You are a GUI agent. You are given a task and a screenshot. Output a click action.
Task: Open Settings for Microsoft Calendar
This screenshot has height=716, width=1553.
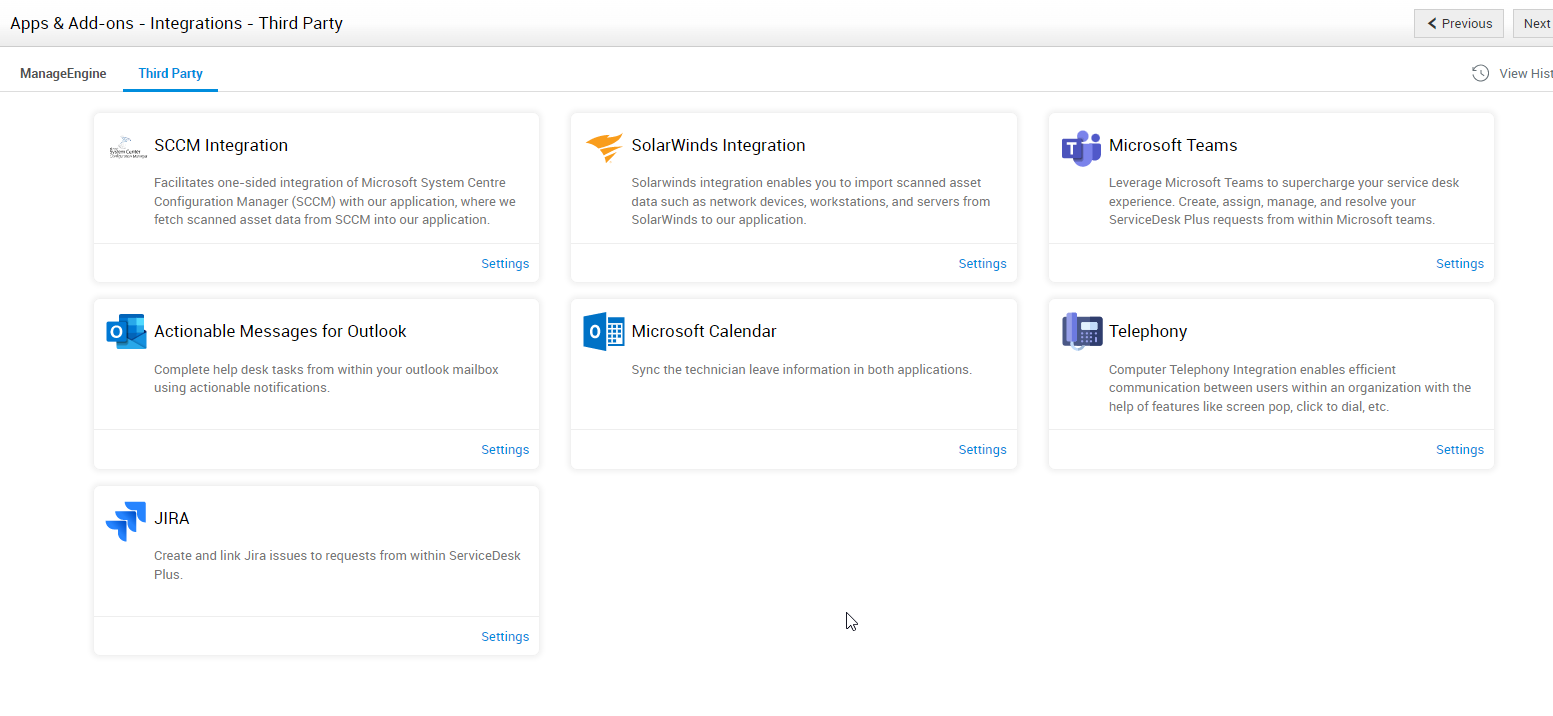click(982, 450)
